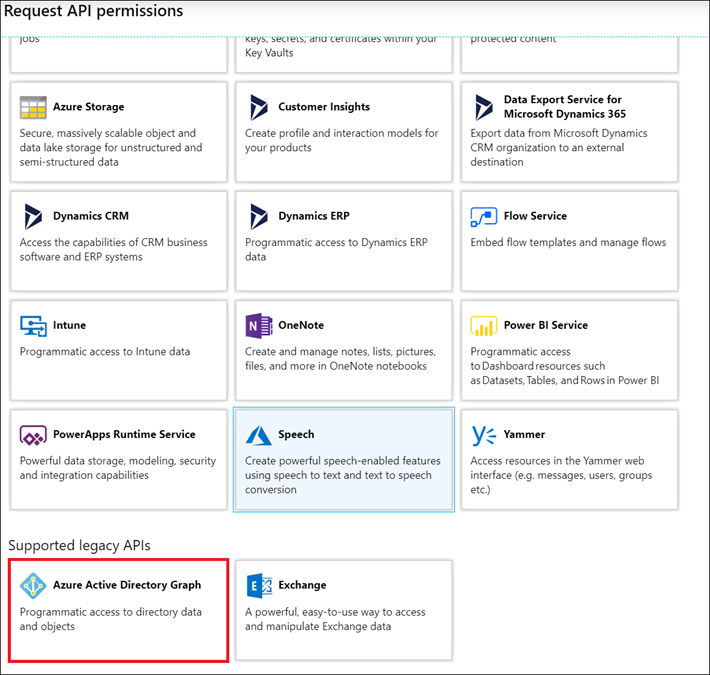Viewport: 710px width, 675px height.
Task: Click 'Programmatic access to Intune data' text
Action: [x=105, y=352]
